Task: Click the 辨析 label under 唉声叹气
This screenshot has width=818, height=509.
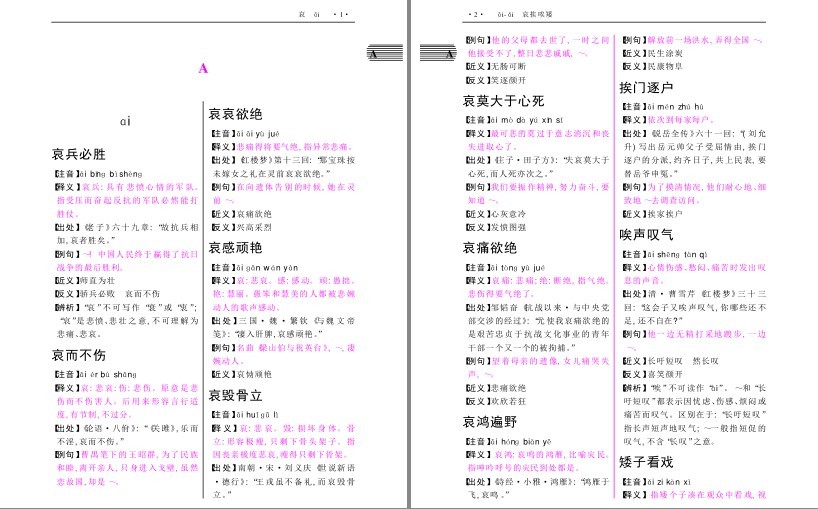Action: (x=633, y=387)
